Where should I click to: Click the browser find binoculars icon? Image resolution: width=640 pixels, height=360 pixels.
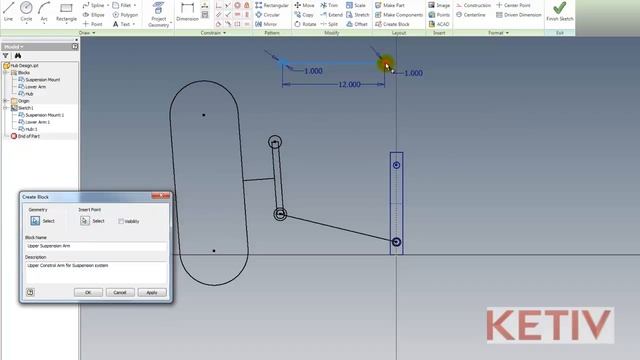(18, 56)
